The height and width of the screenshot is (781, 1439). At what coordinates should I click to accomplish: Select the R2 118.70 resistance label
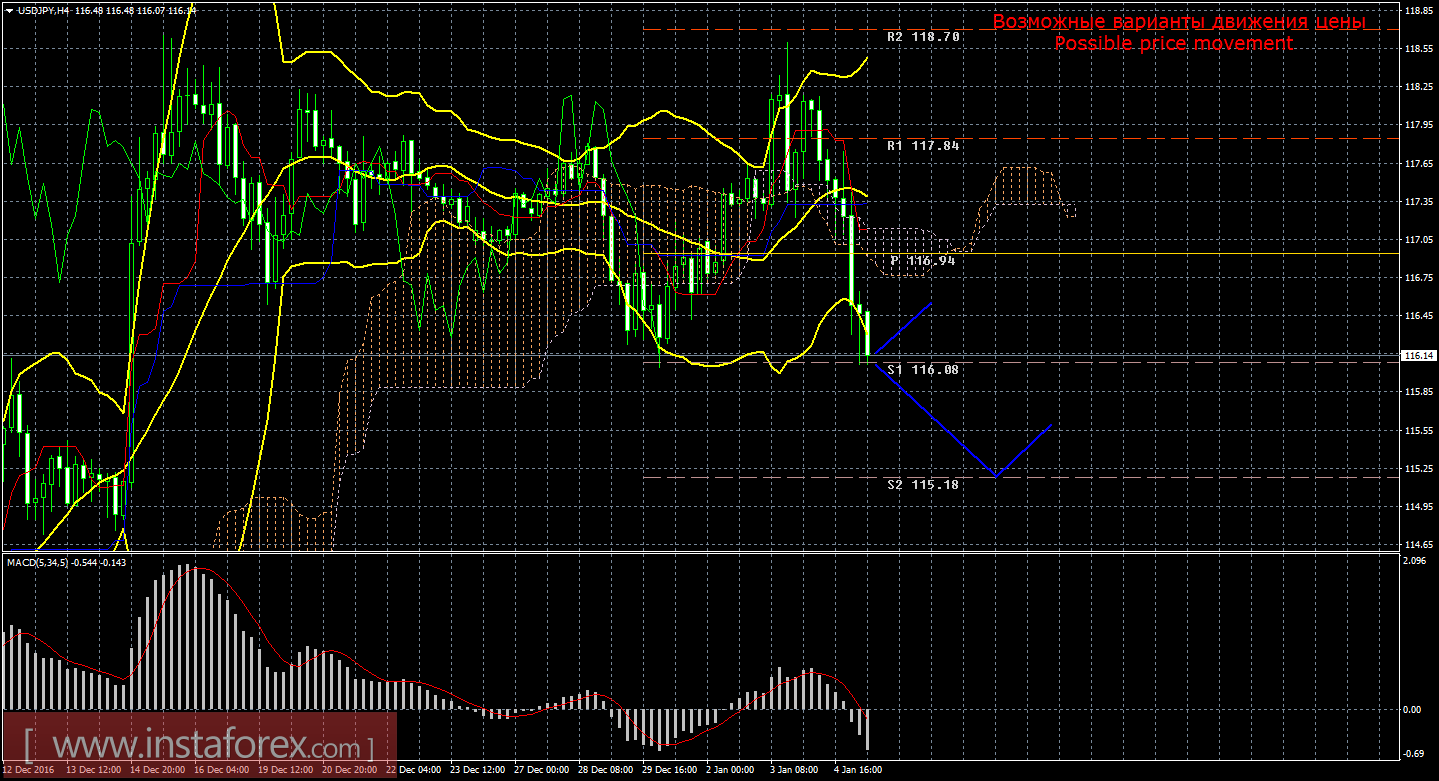click(x=923, y=36)
